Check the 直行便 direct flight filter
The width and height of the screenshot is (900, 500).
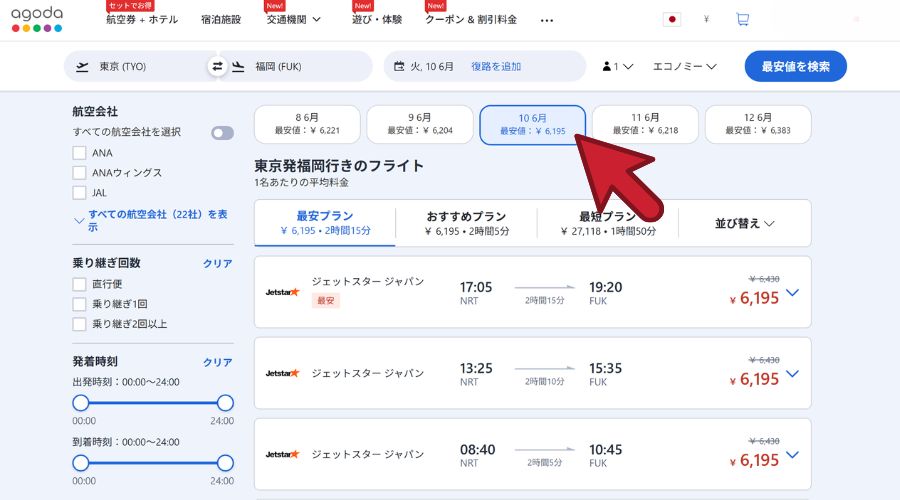click(79, 284)
